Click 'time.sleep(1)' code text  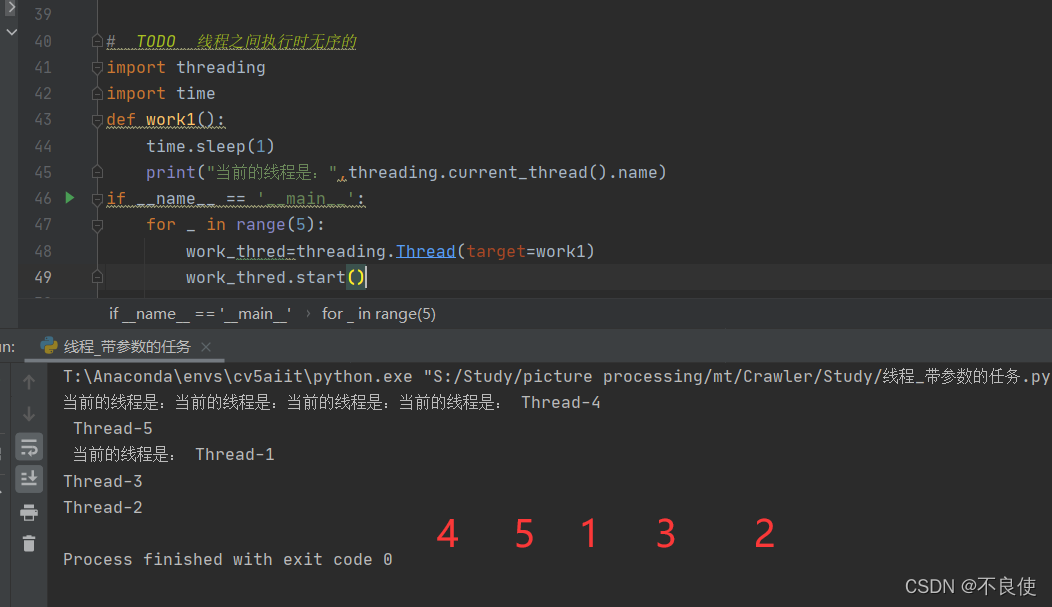point(211,146)
